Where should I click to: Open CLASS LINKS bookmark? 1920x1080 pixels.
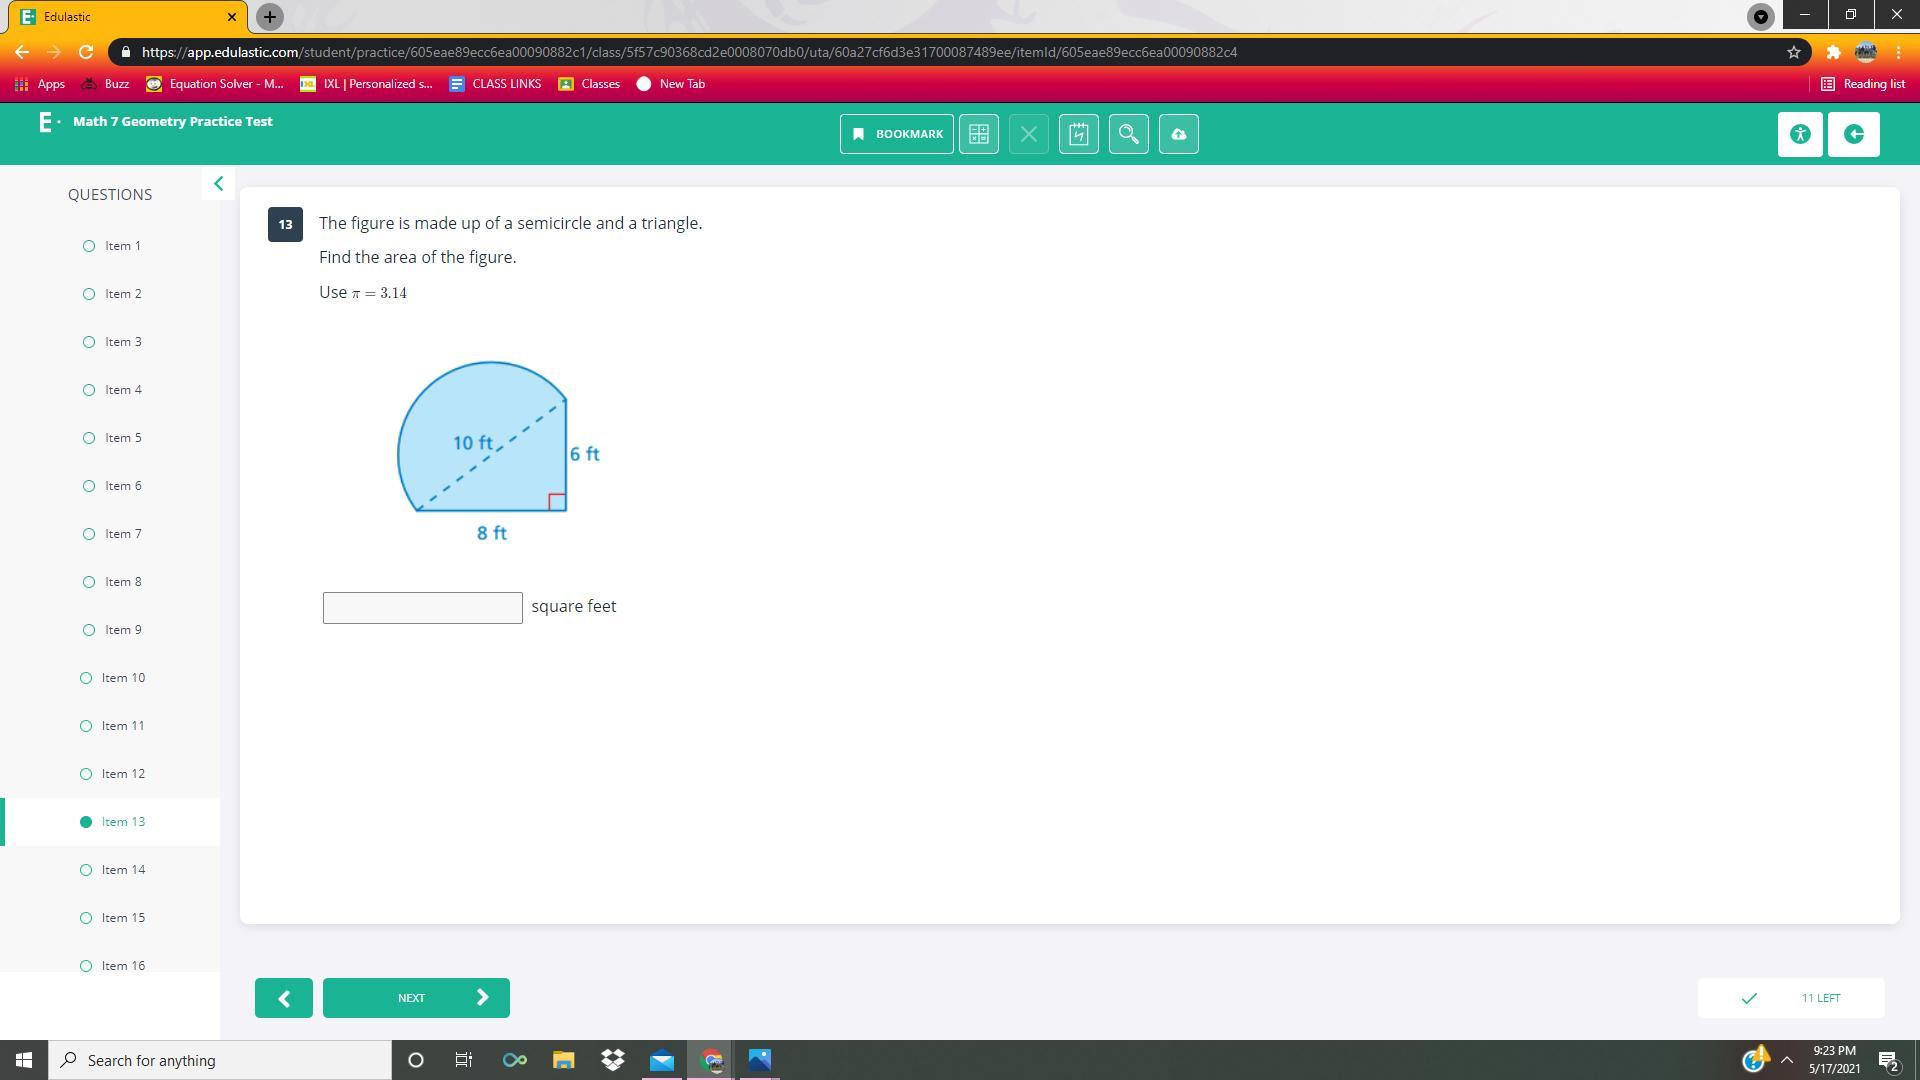(x=495, y=84)
